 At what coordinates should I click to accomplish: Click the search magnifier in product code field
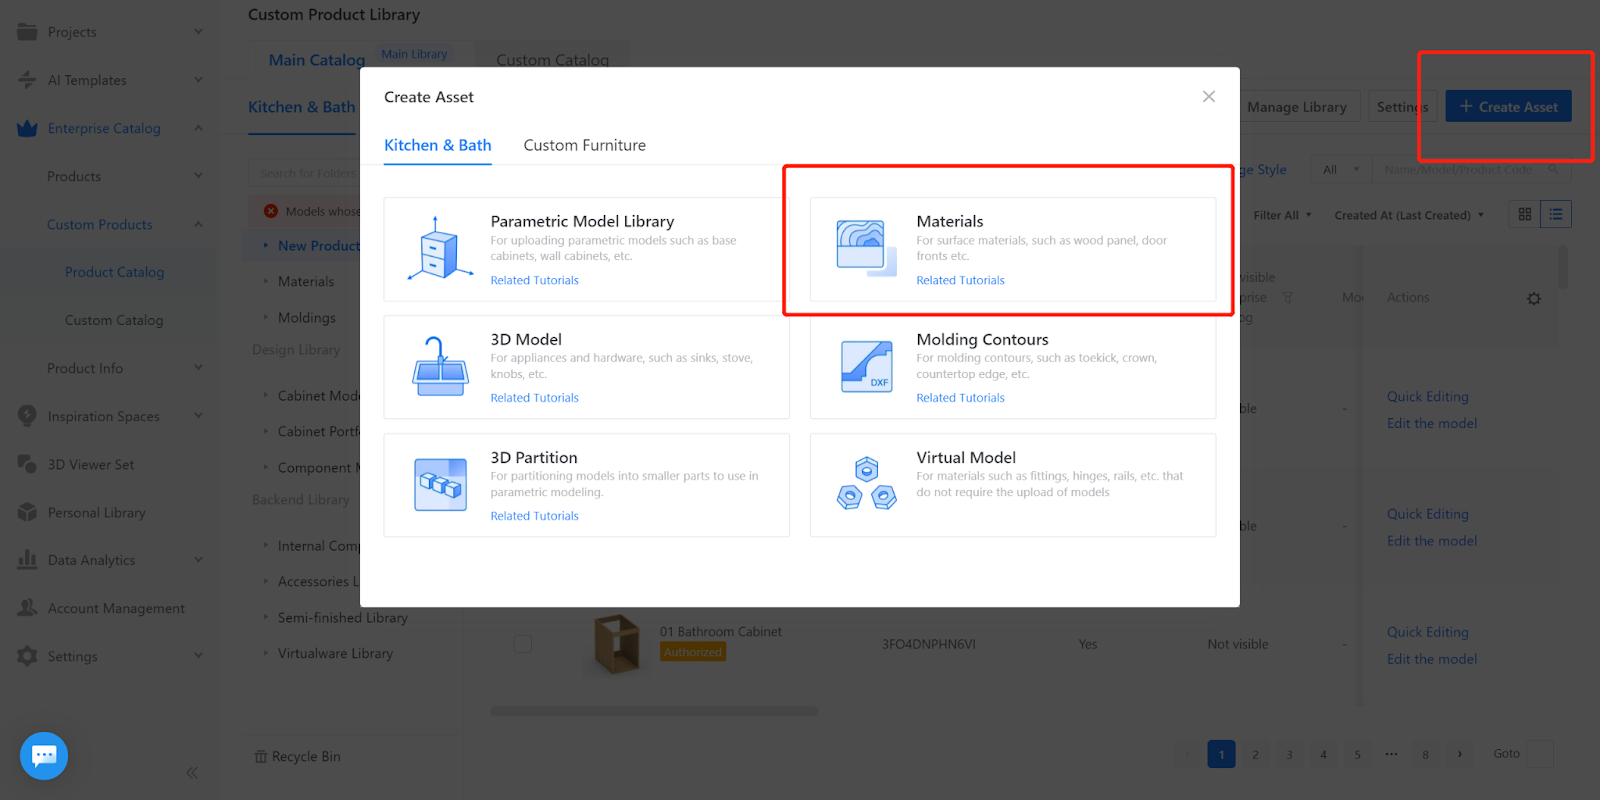[x=1553, y=170]
